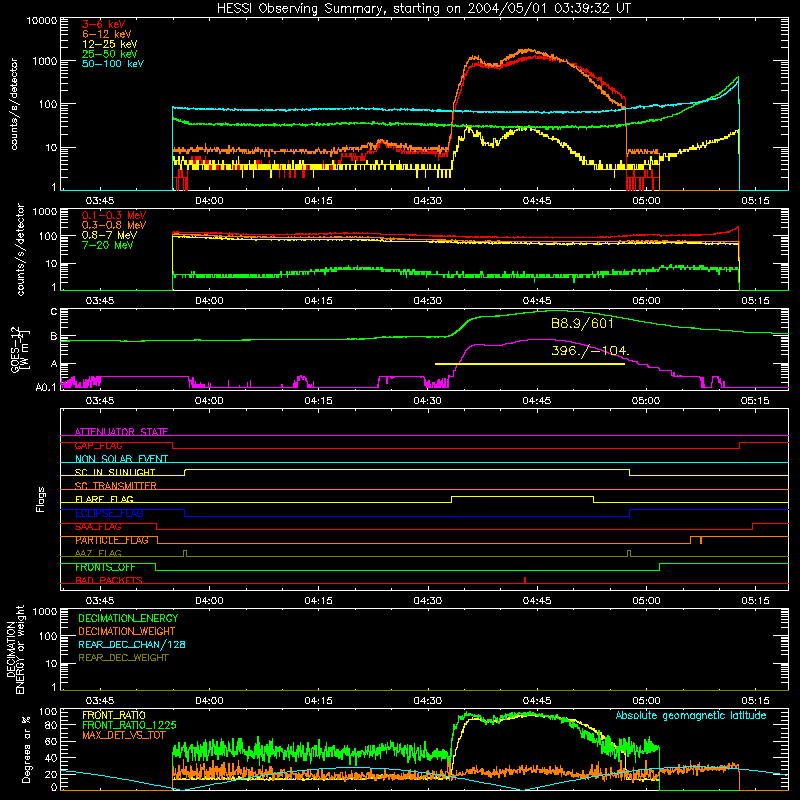
Task: Click the 7-20 MeV legend label
Action: tap(108, 245)
